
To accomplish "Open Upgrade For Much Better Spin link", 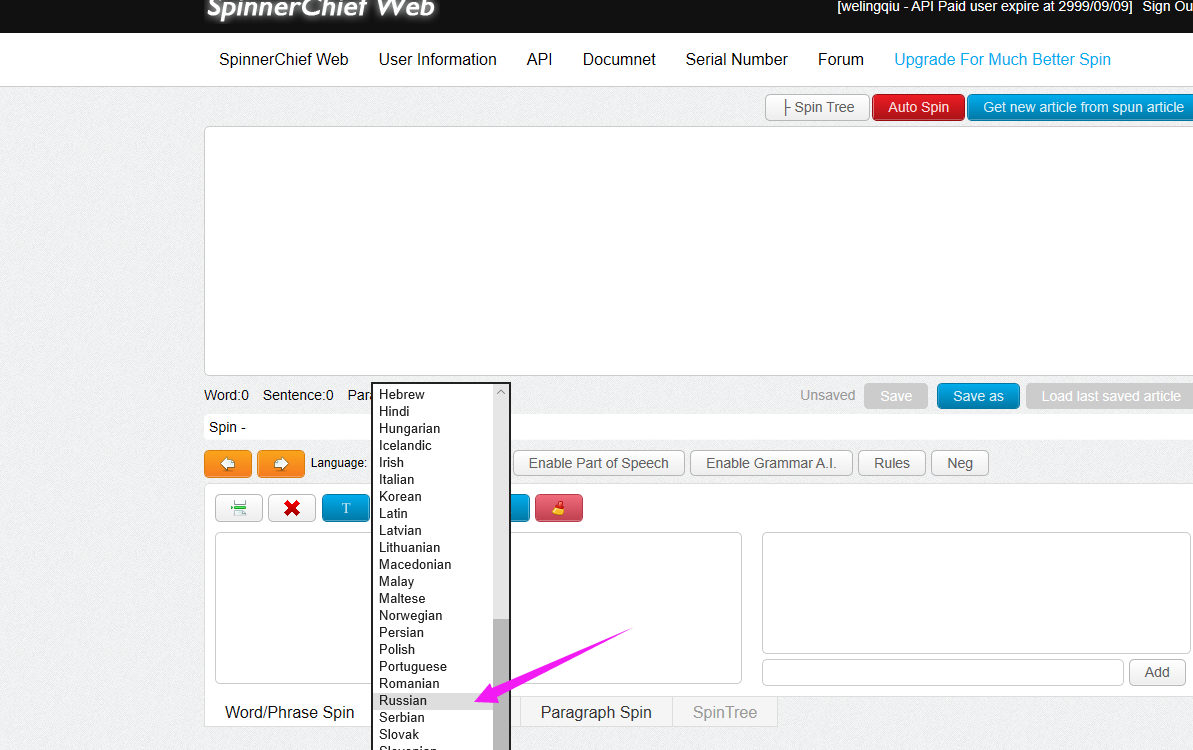I will pyautogui.click(x=1002, y=59).
